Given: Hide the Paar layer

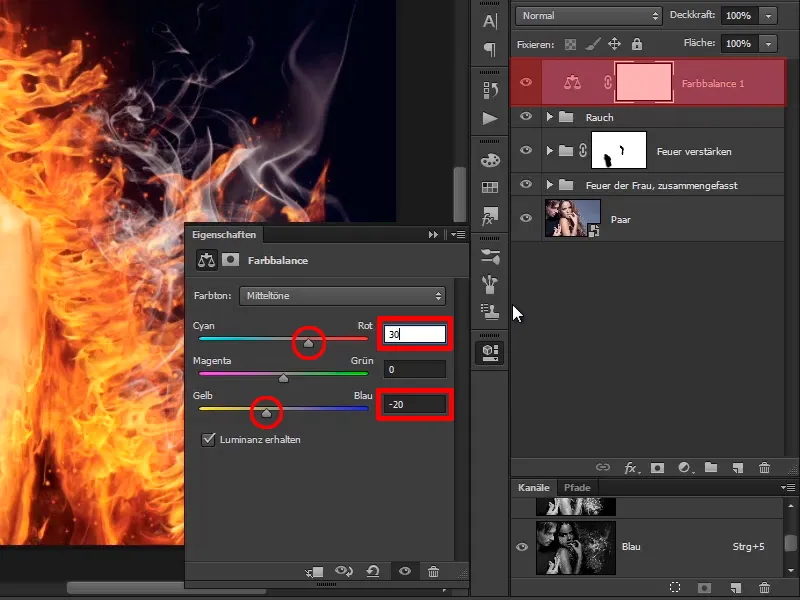Looking at the screenshot, I should (526, 218).
